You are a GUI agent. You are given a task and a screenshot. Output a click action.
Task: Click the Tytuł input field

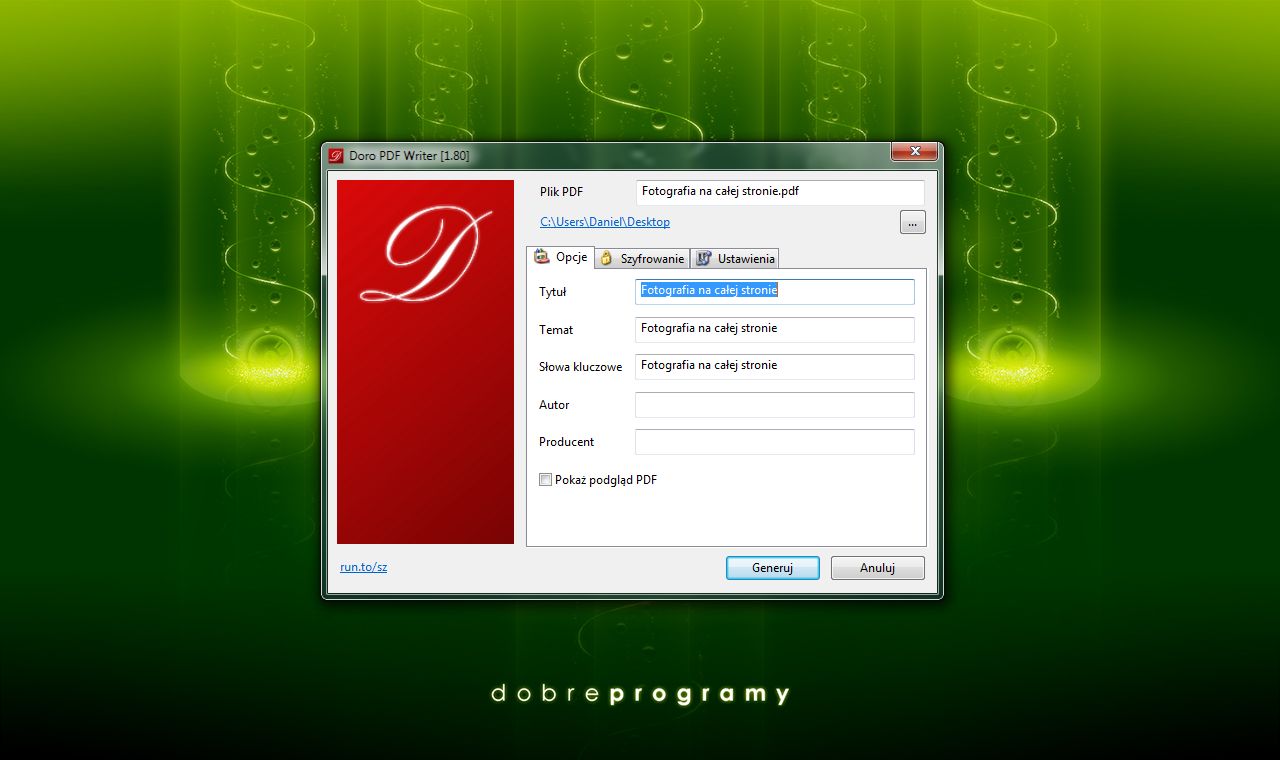pyautogui.click(x=775, y=291)
